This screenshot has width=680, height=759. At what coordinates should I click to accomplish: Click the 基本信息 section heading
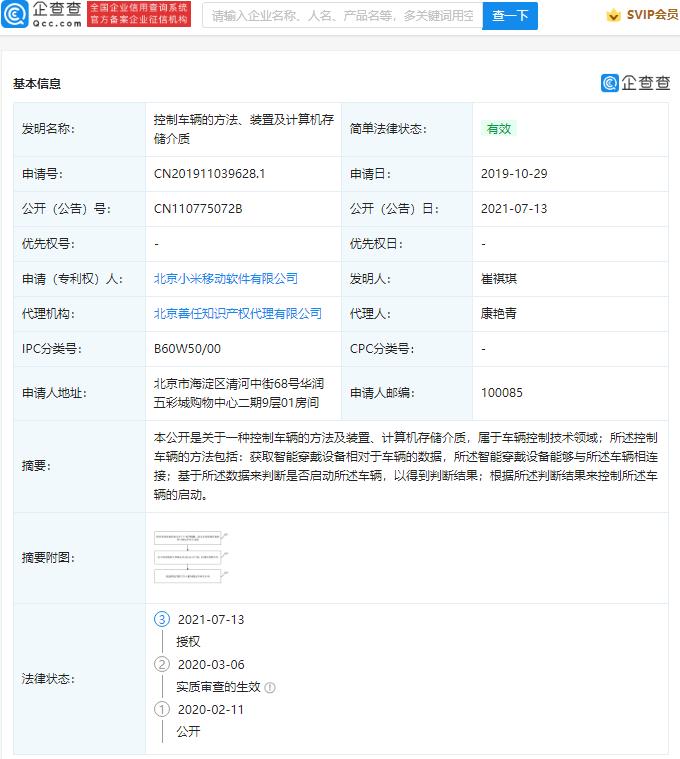(x=37, y=84)
